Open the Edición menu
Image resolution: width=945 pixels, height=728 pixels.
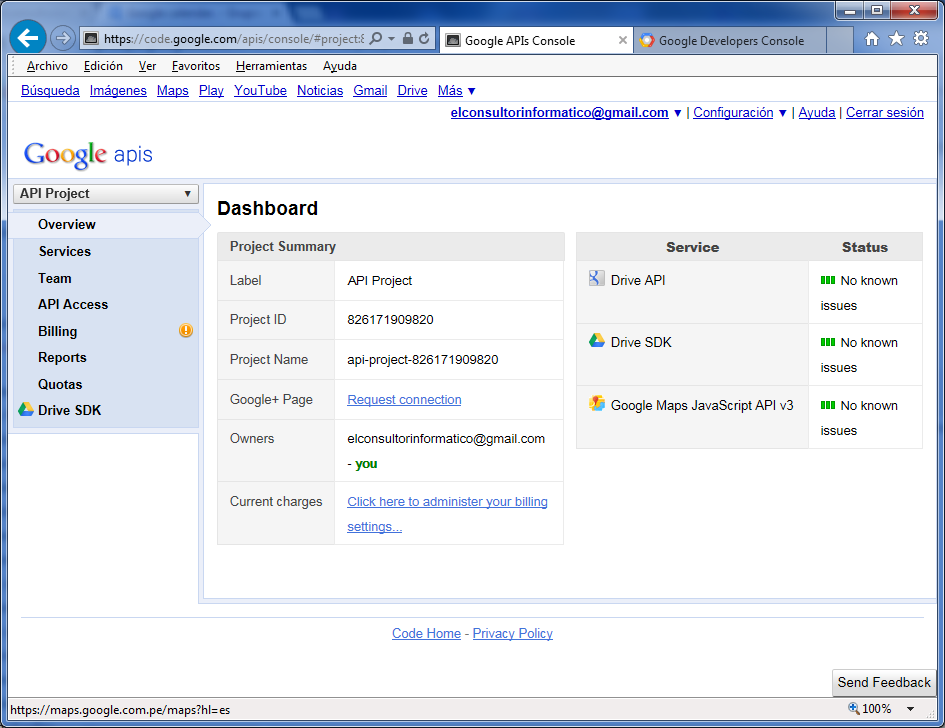coord(103,66)
